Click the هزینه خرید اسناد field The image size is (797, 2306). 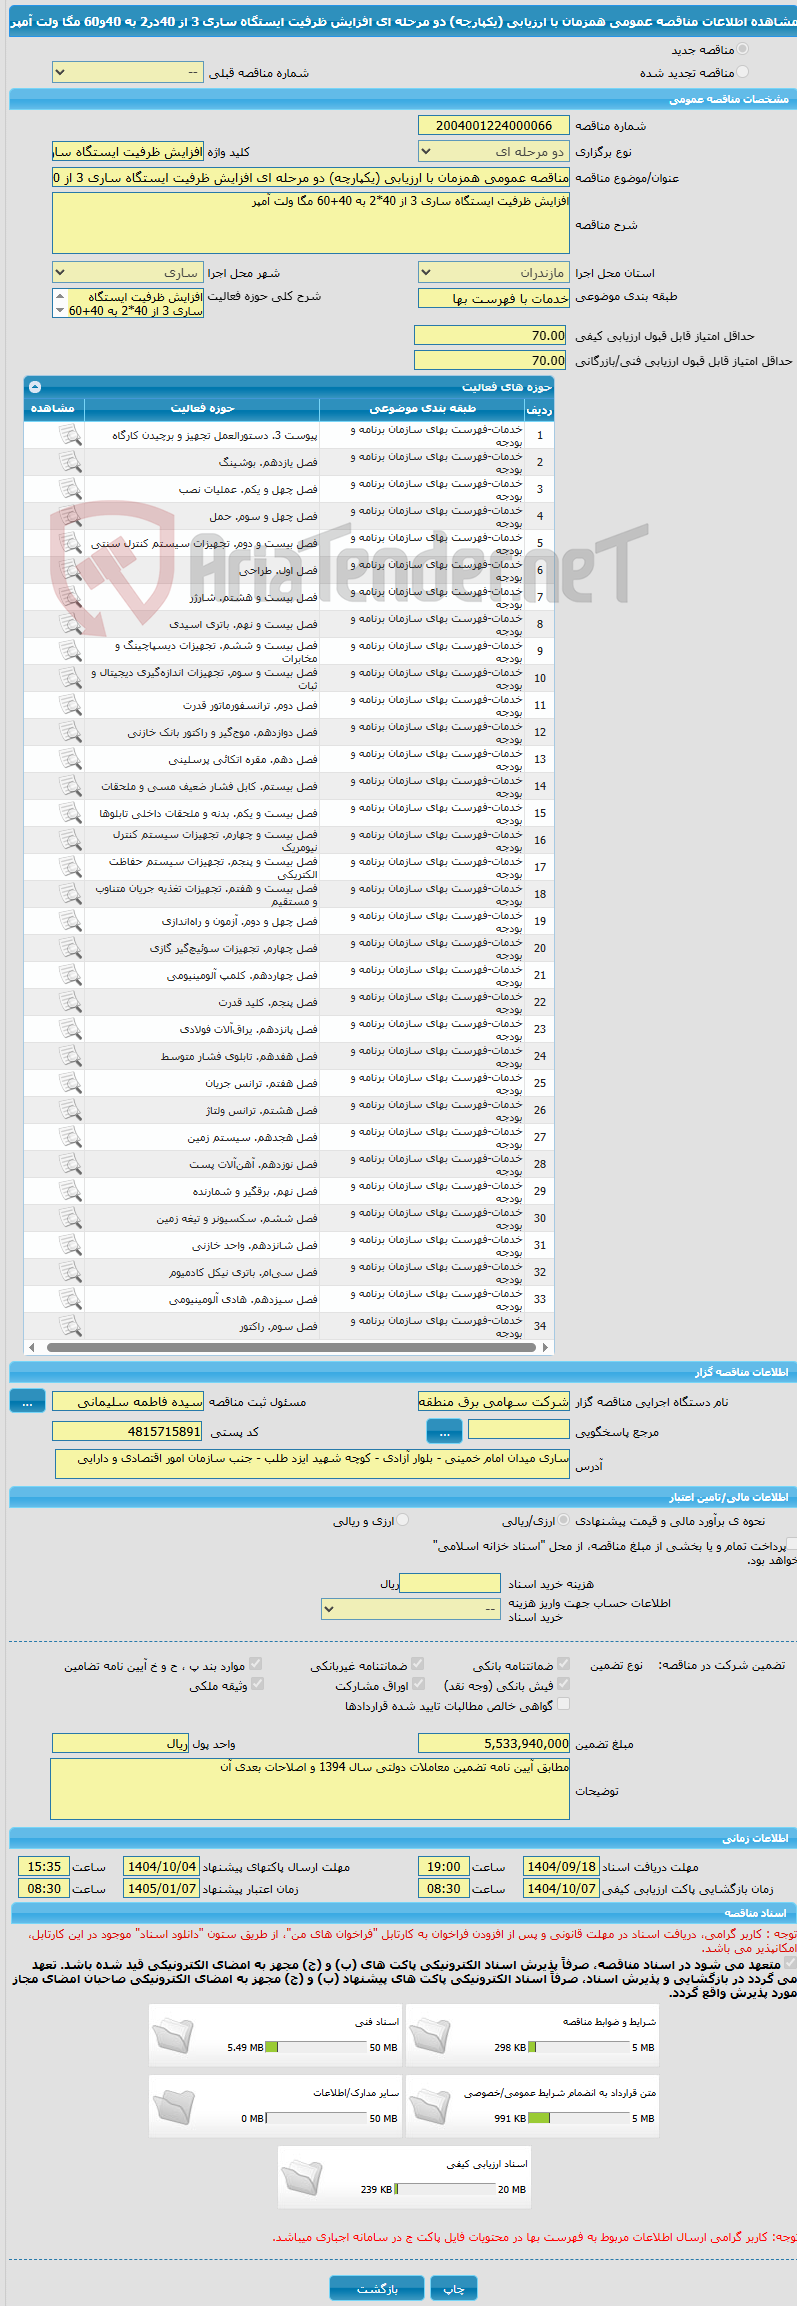pyautogui.click(x=450, y=1583)
